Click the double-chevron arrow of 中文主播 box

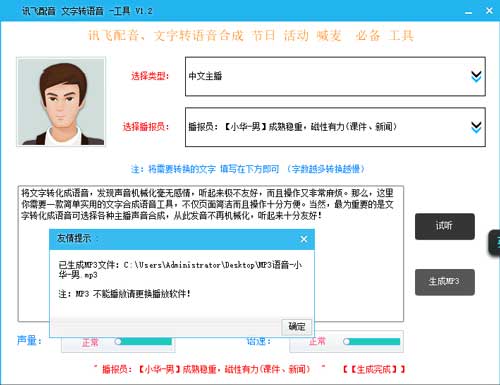click(476, 77)
